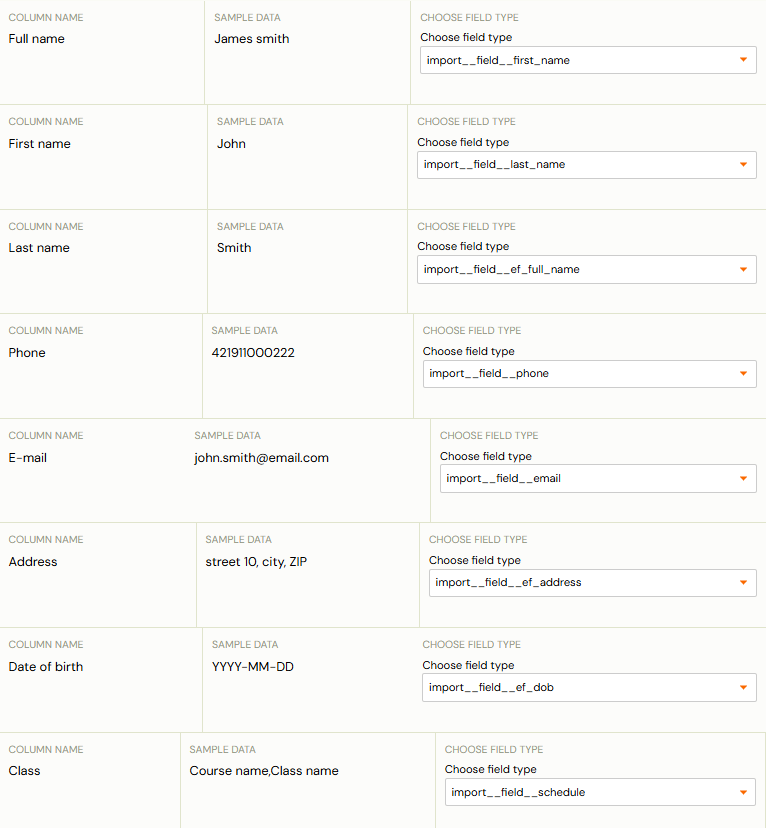Viewport: 766px width, 828px height.
Task: Open the Class field type dropdown
Action: tap(600, 792)
